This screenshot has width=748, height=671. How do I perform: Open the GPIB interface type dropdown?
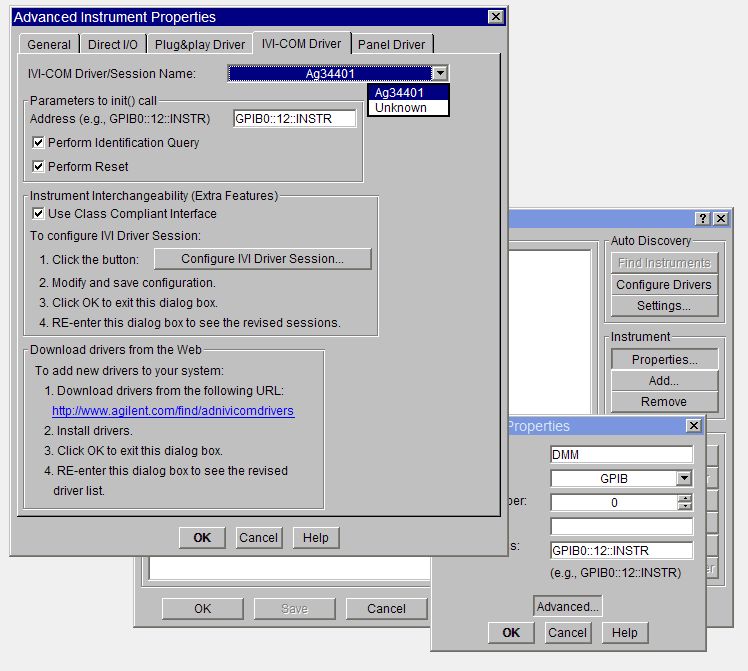684,479
